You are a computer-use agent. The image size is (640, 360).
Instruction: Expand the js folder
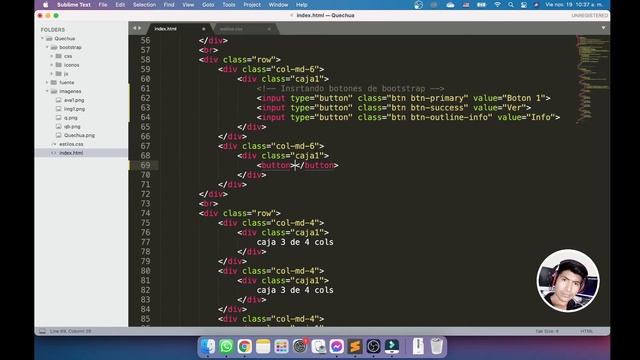52,73
